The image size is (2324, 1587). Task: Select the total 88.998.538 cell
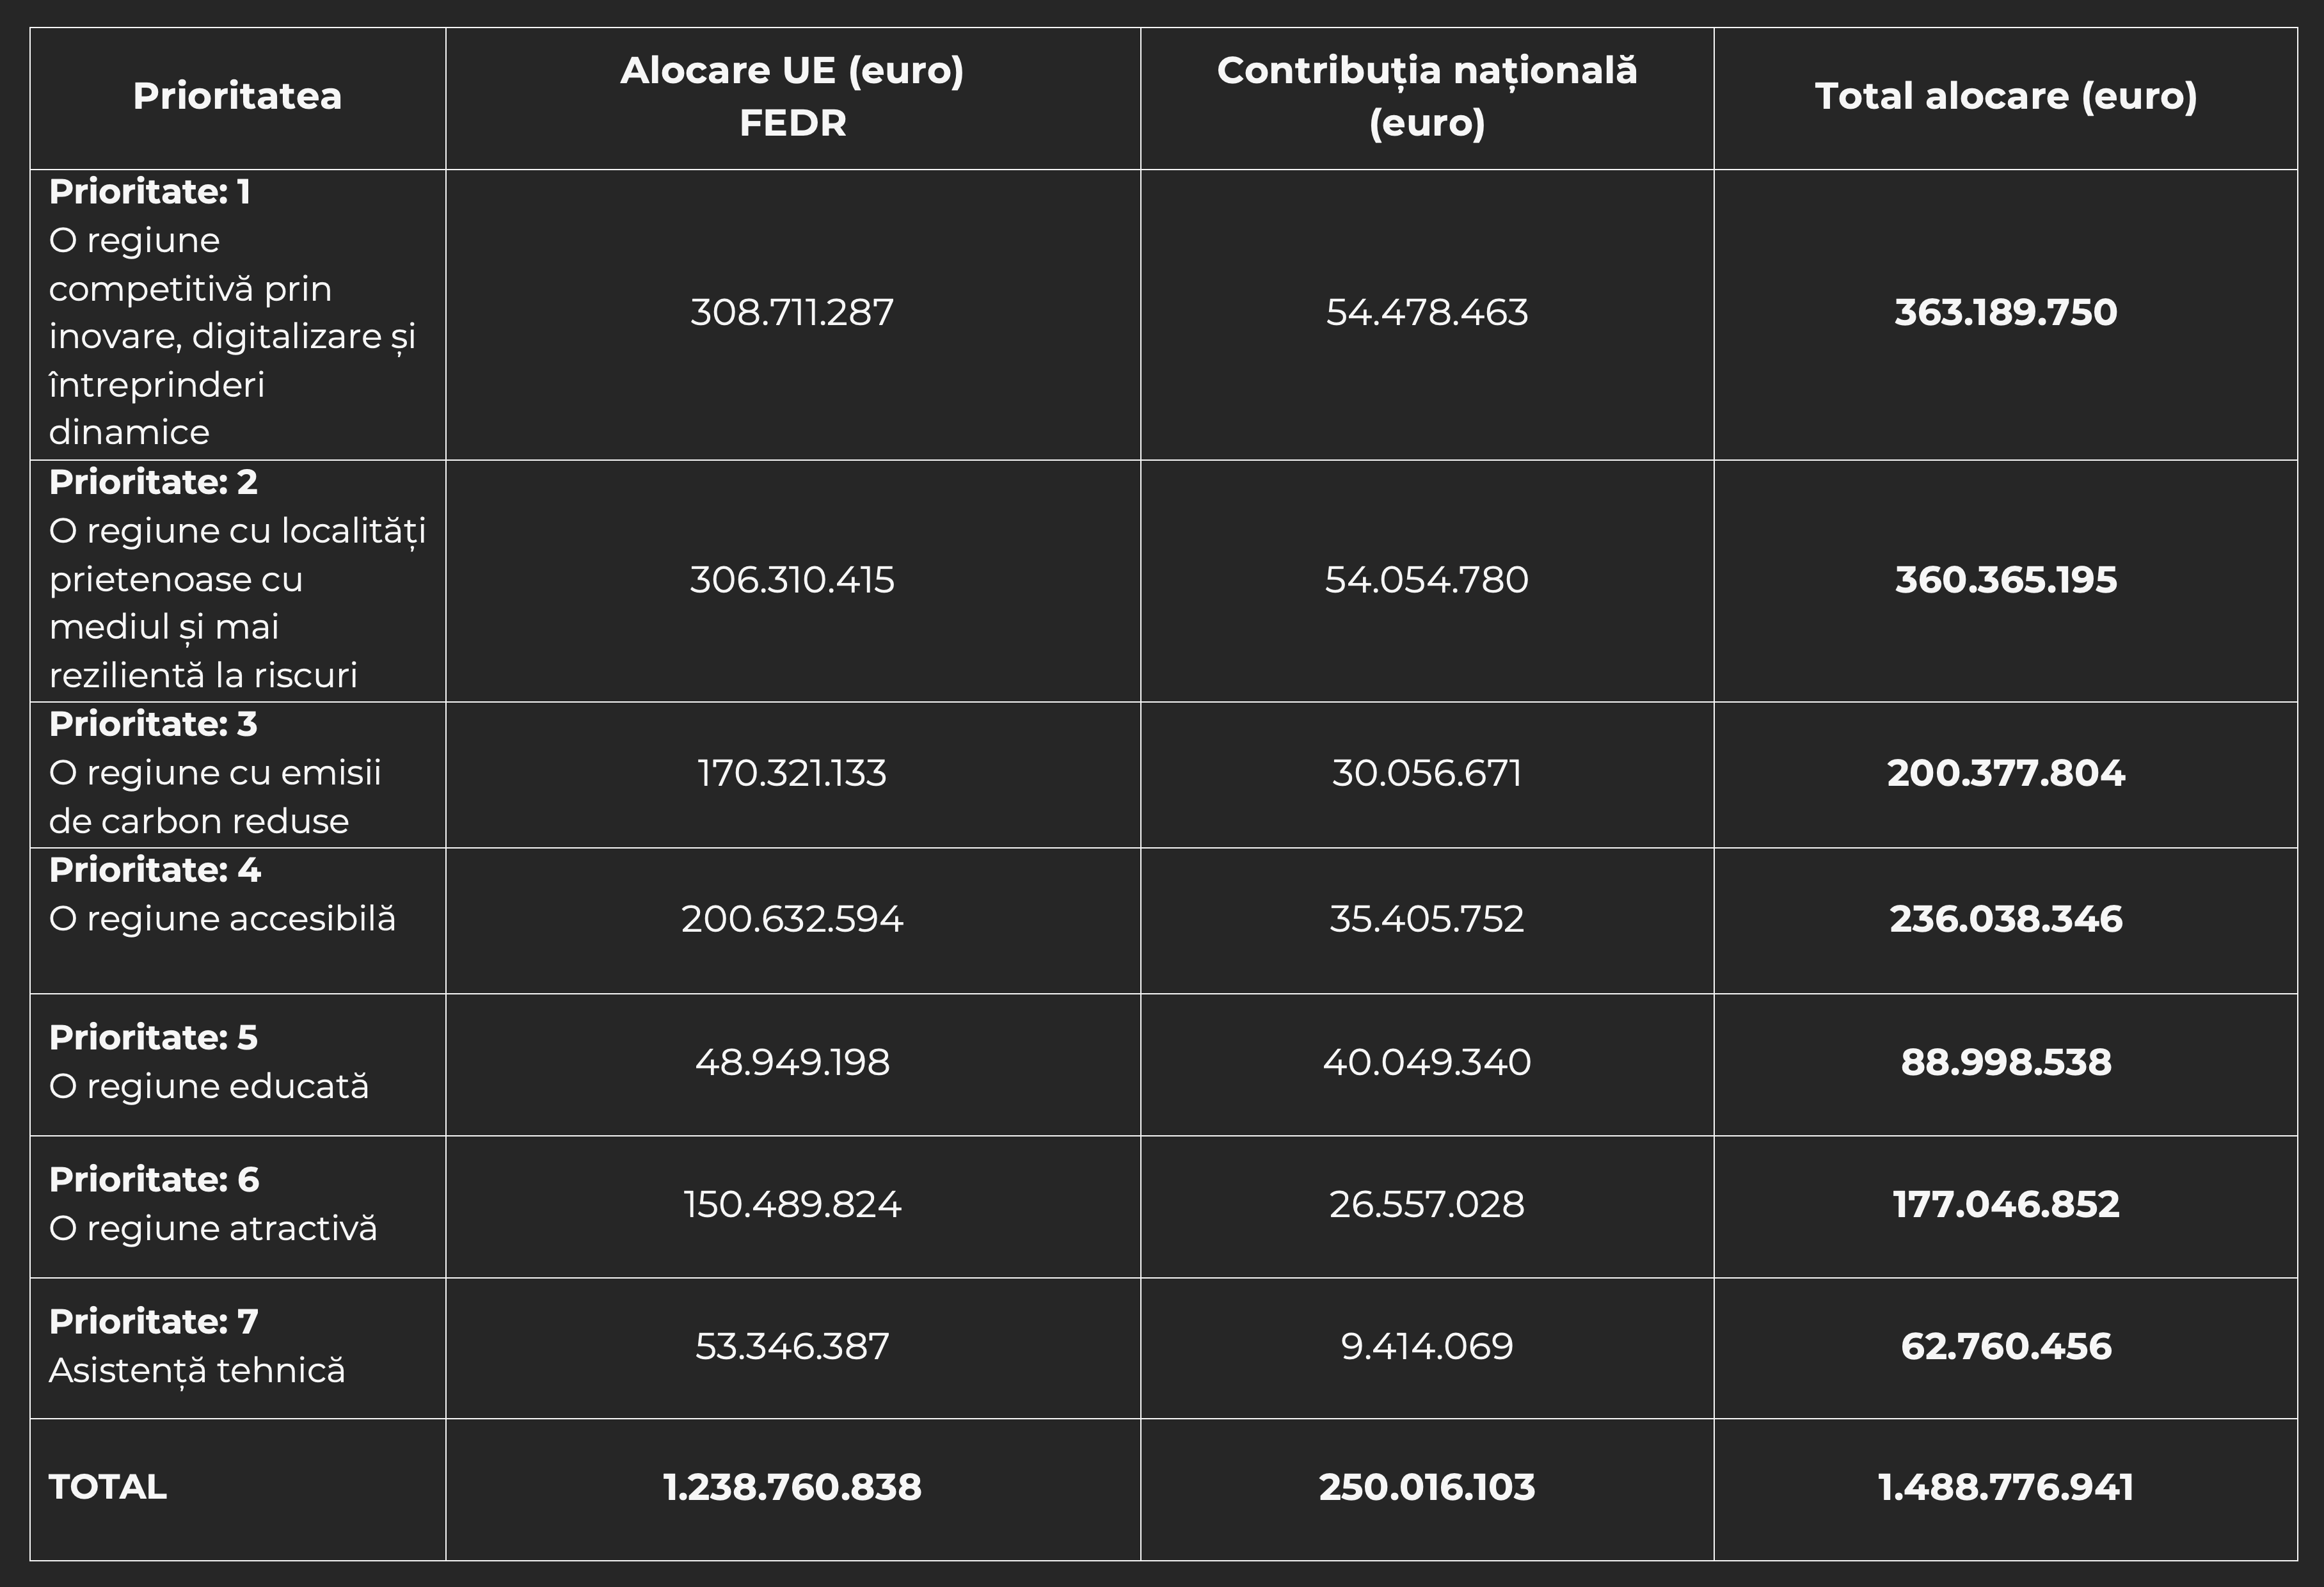click(x=2005, y=1062)
